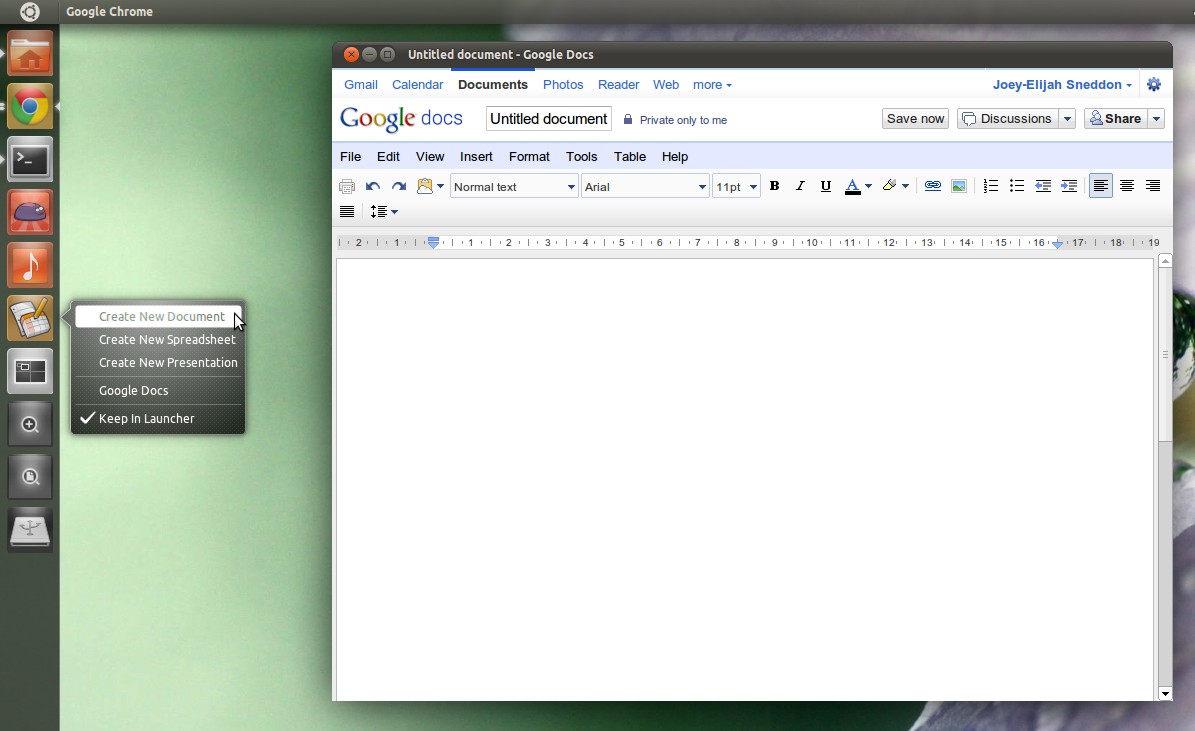Open the Table menu
The image size is (1195, 731).
[x=630, y=156]
